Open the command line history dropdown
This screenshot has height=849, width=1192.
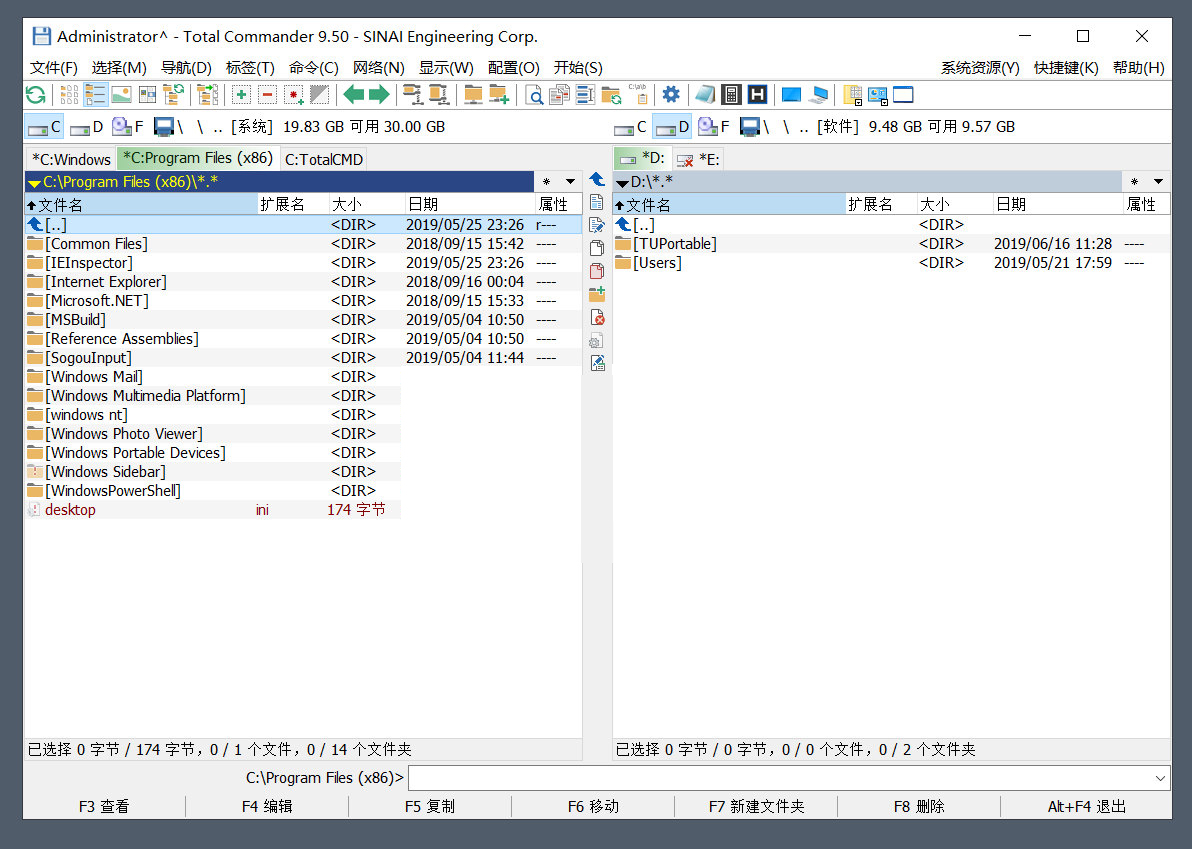(1160, 778)
